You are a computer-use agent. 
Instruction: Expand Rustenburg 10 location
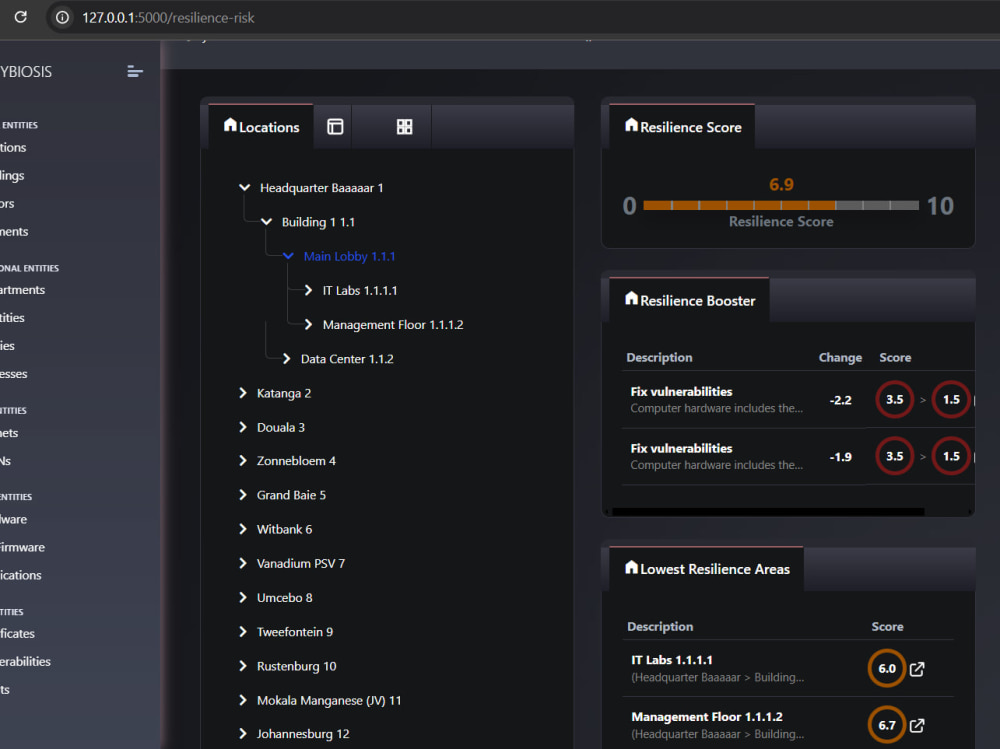click(242, 666)
